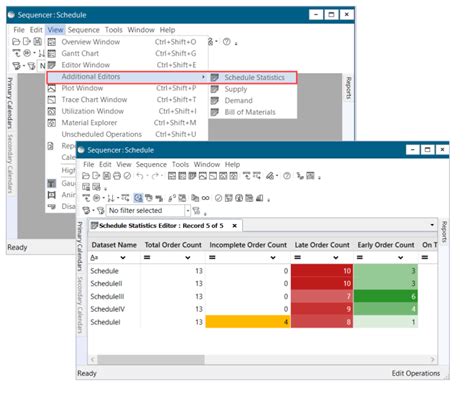Close the Schedule Statistics Editor tab
Image resolution: width=474 pixels, height=393 pixels.
tap(235, 226)
